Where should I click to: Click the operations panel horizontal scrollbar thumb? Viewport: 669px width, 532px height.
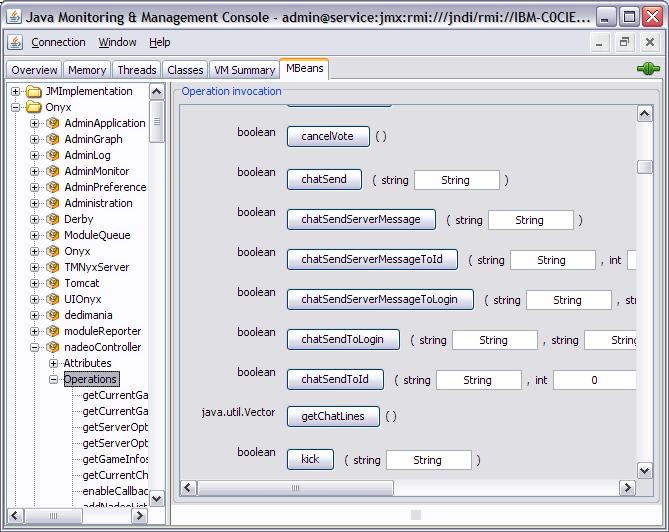295,488
